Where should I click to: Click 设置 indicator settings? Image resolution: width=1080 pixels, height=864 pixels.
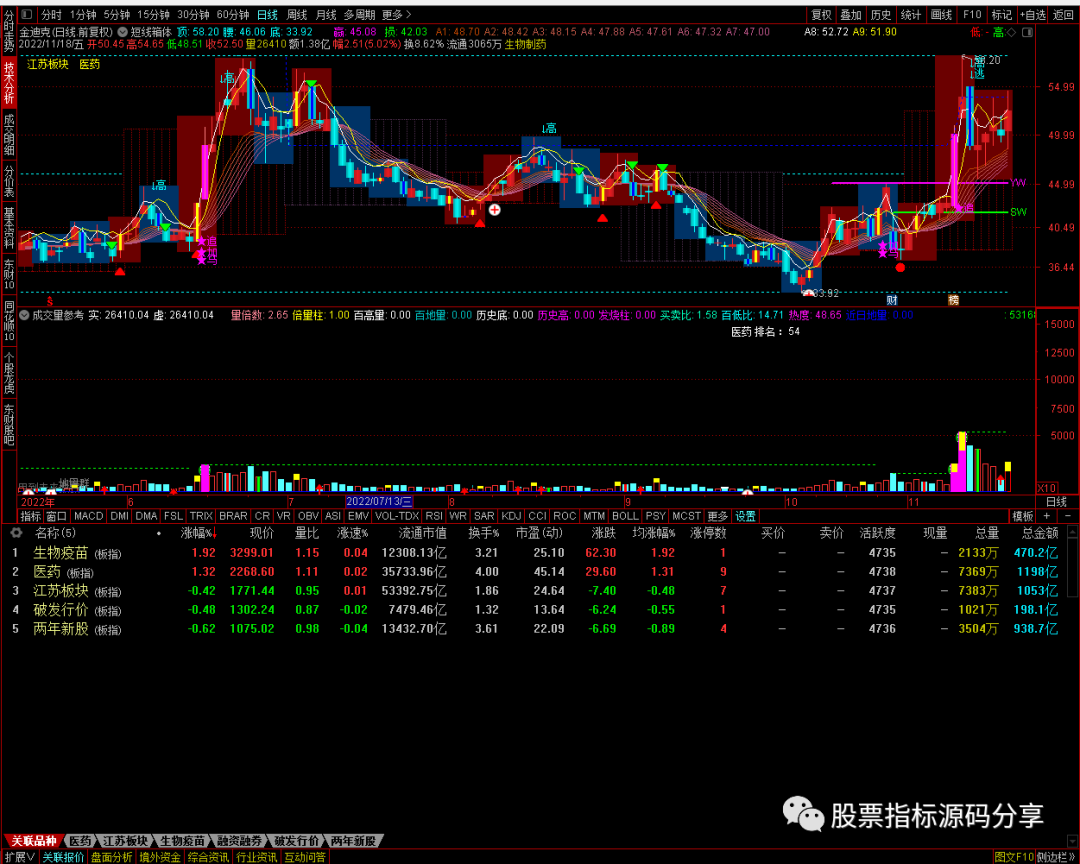pyautogui.click(x=745, y=516)
